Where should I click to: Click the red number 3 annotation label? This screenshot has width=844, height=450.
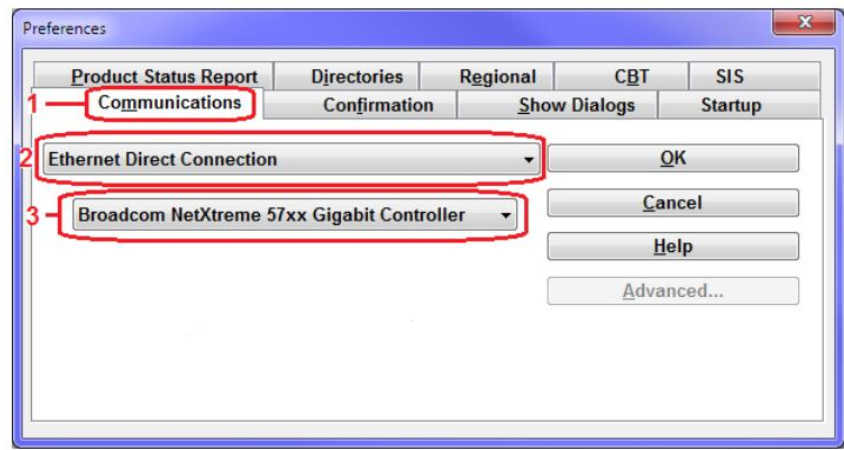point(33,216)
